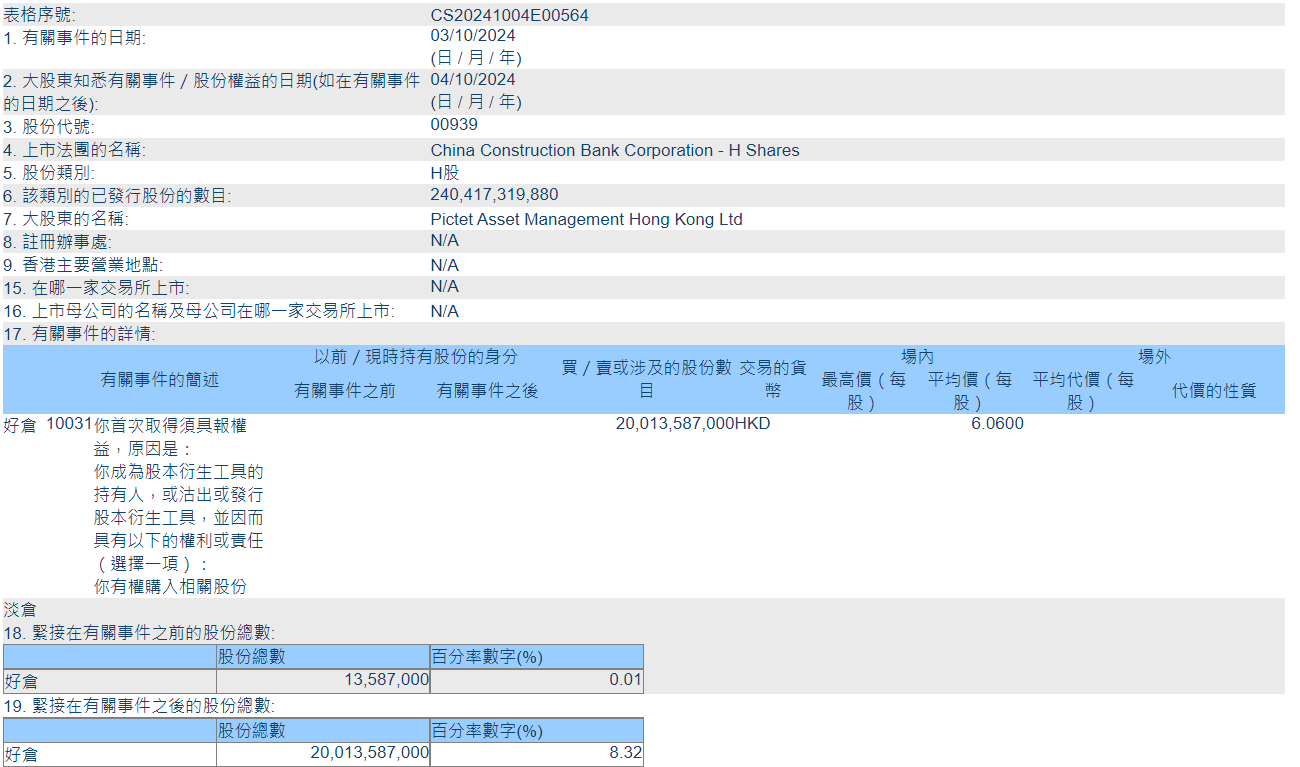1300x767 pixels.
Task: Click the 表格序號 label
Action: 39,15
